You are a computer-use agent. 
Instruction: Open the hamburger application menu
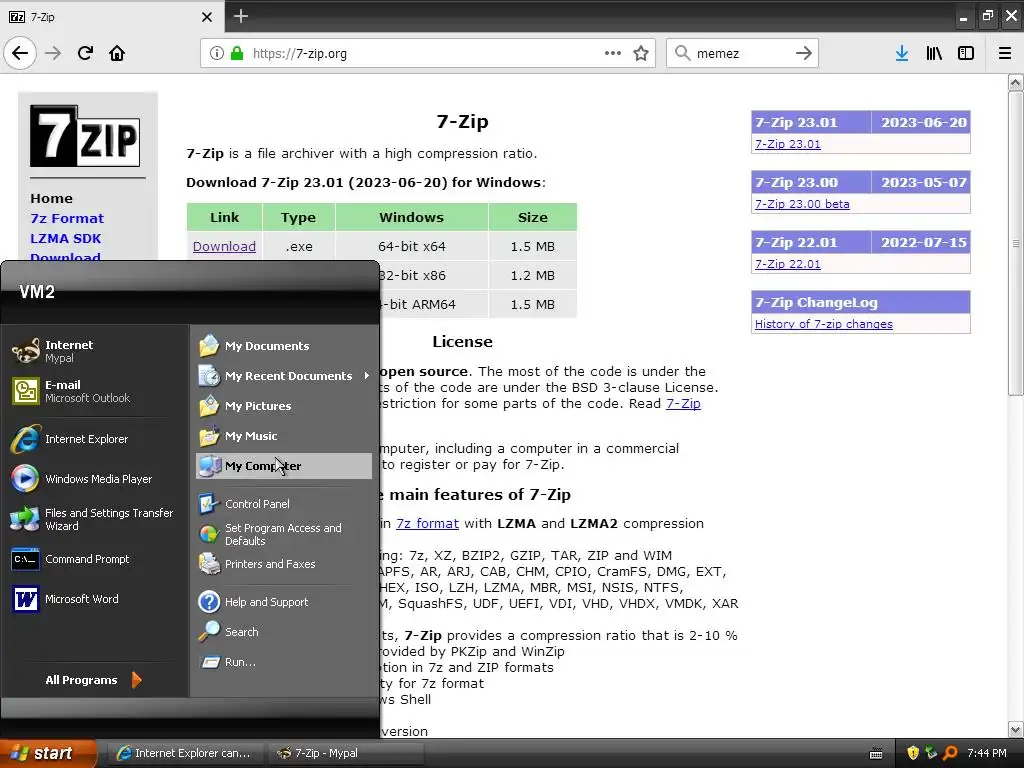click(1004, 53)
